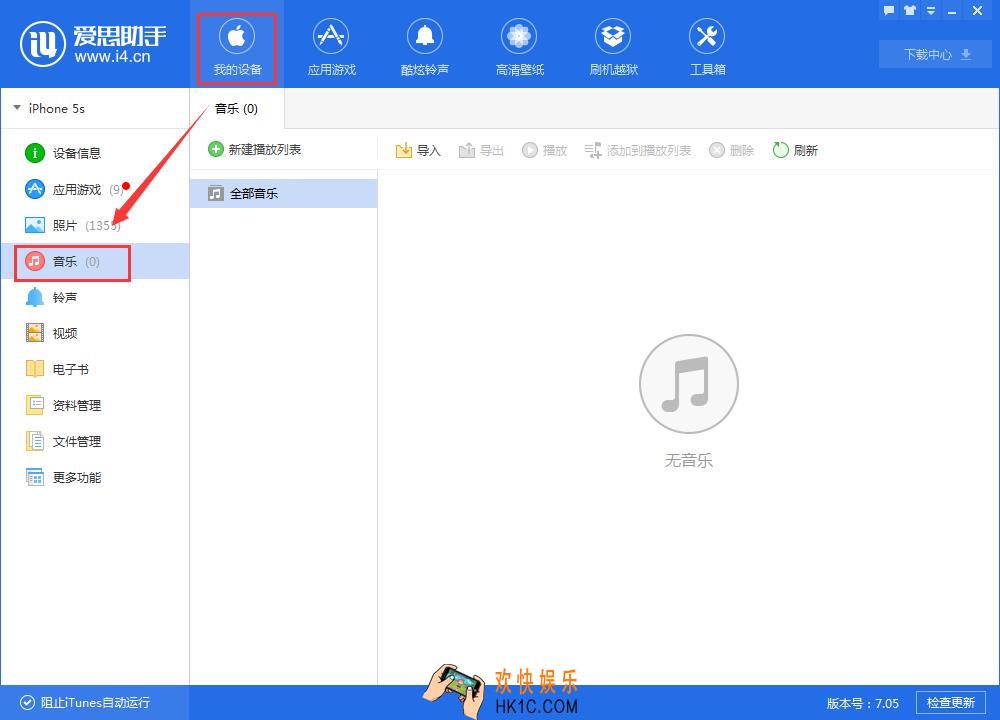Click 刷新 to refresh the music list
This screenshot has height=720, width=1000.
click(x=795, y=151)
